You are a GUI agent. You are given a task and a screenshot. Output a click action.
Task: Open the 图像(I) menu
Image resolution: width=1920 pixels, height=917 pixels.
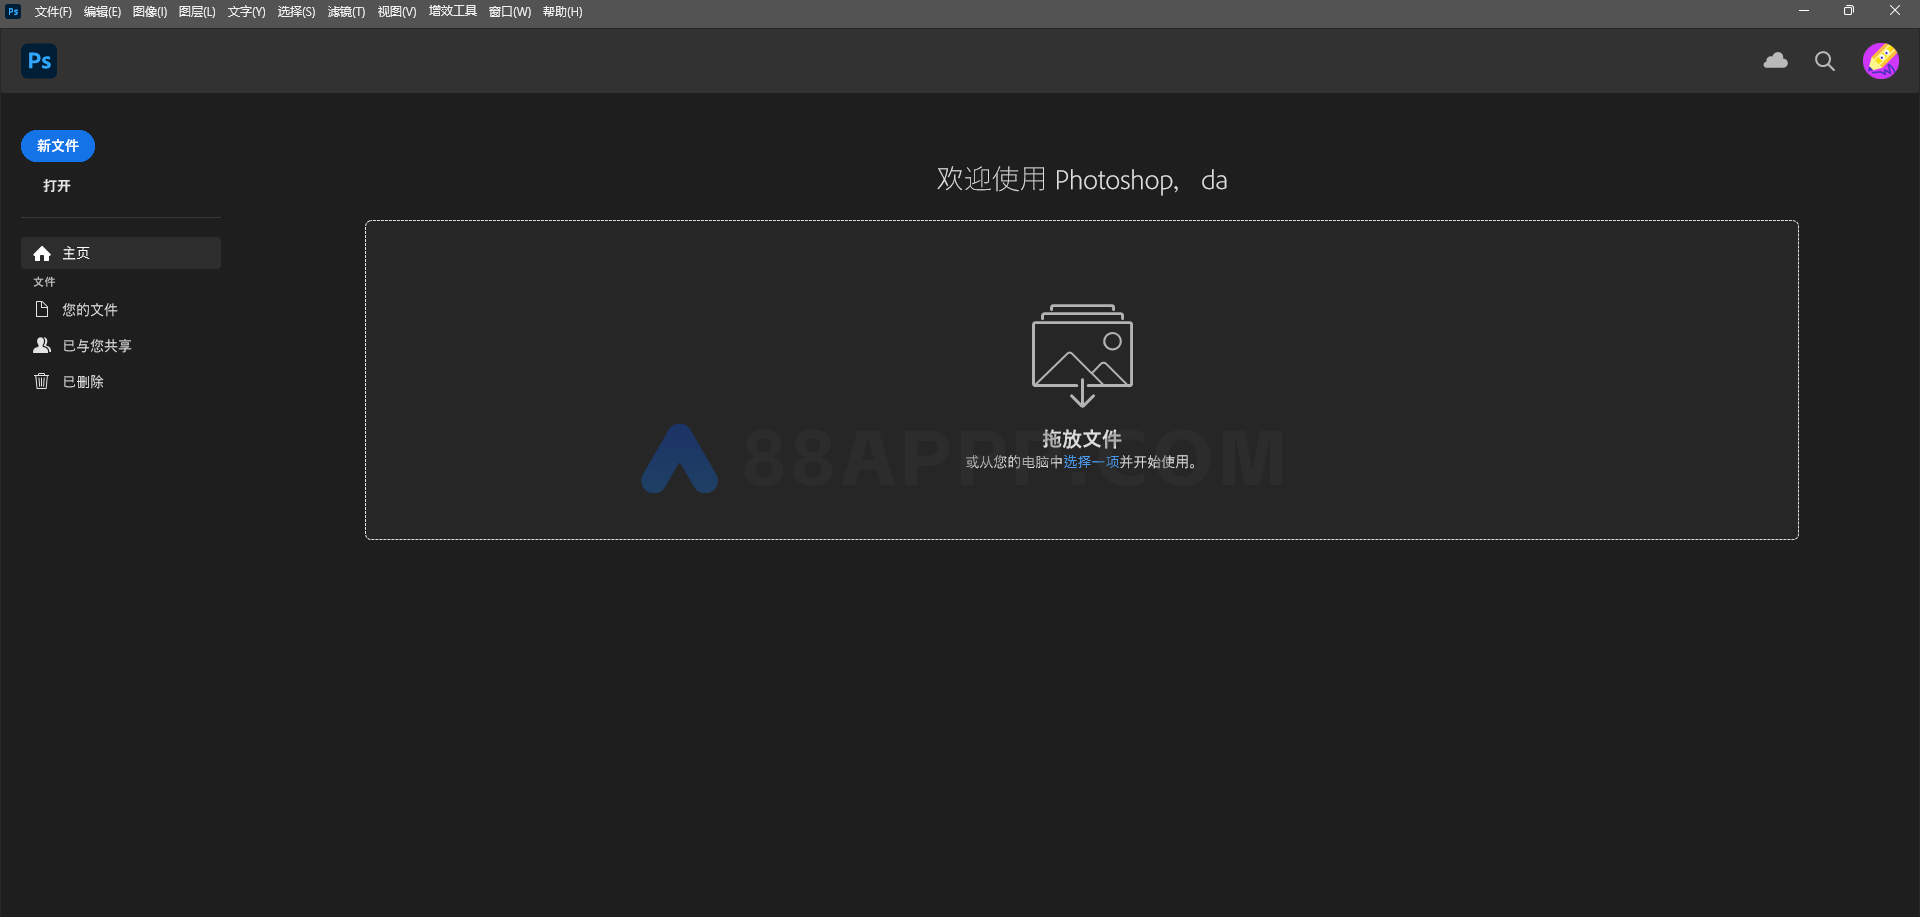(150, 12)
